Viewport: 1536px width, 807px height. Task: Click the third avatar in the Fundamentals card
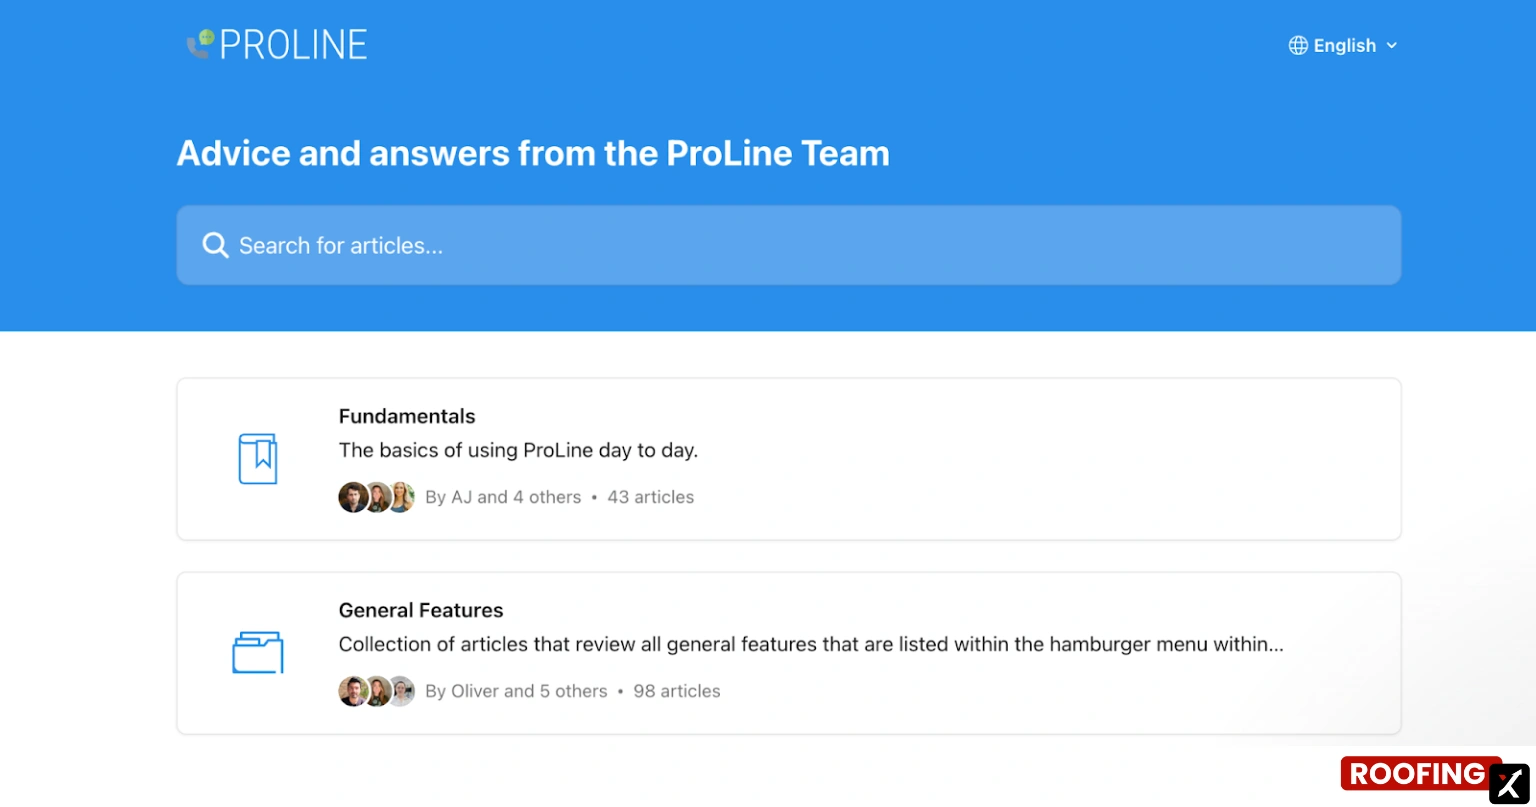click(x=400, y=497)
